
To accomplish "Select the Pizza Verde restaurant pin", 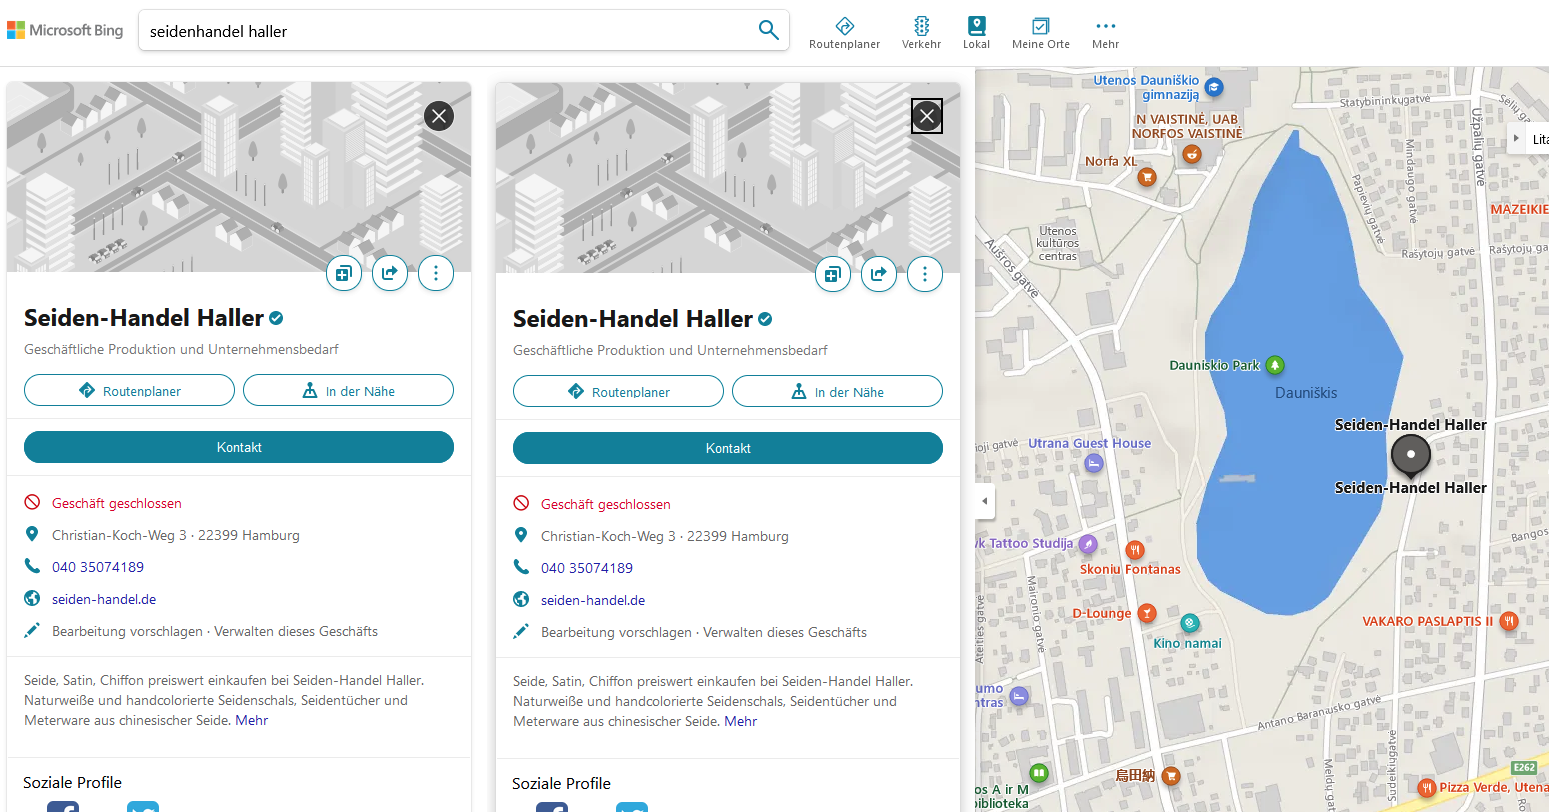I will 1427,787.
